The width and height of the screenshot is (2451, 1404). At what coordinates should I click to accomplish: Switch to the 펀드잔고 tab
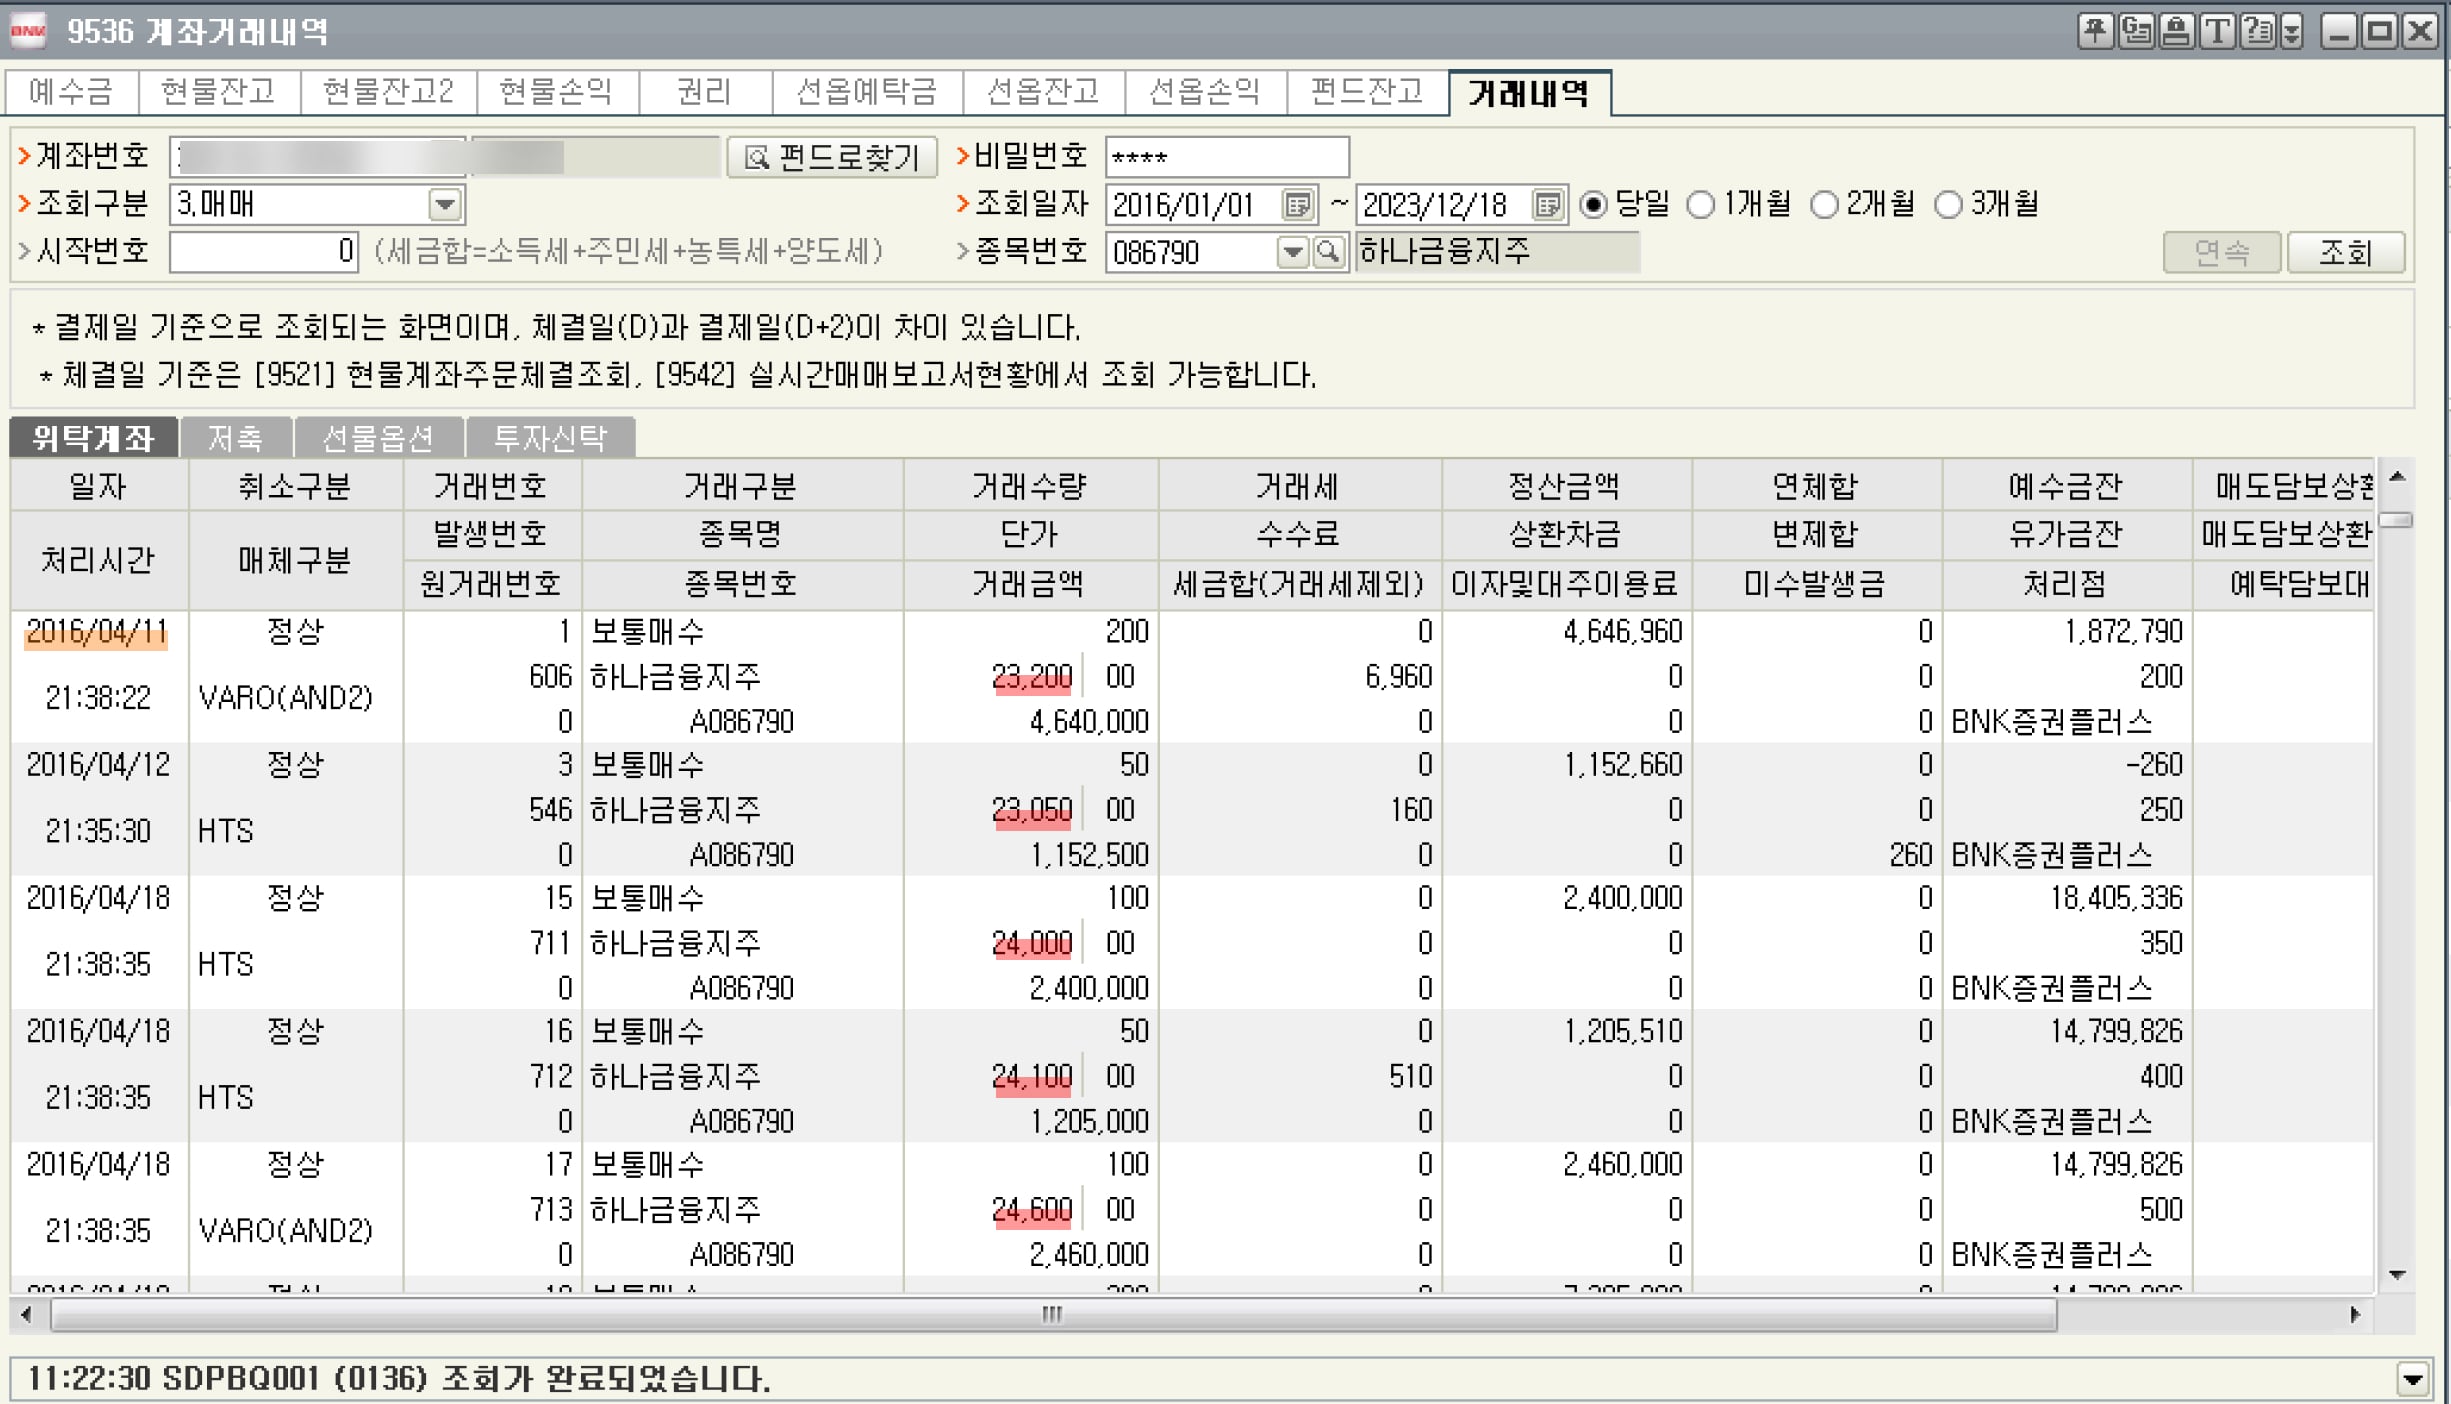(1367, 92)
